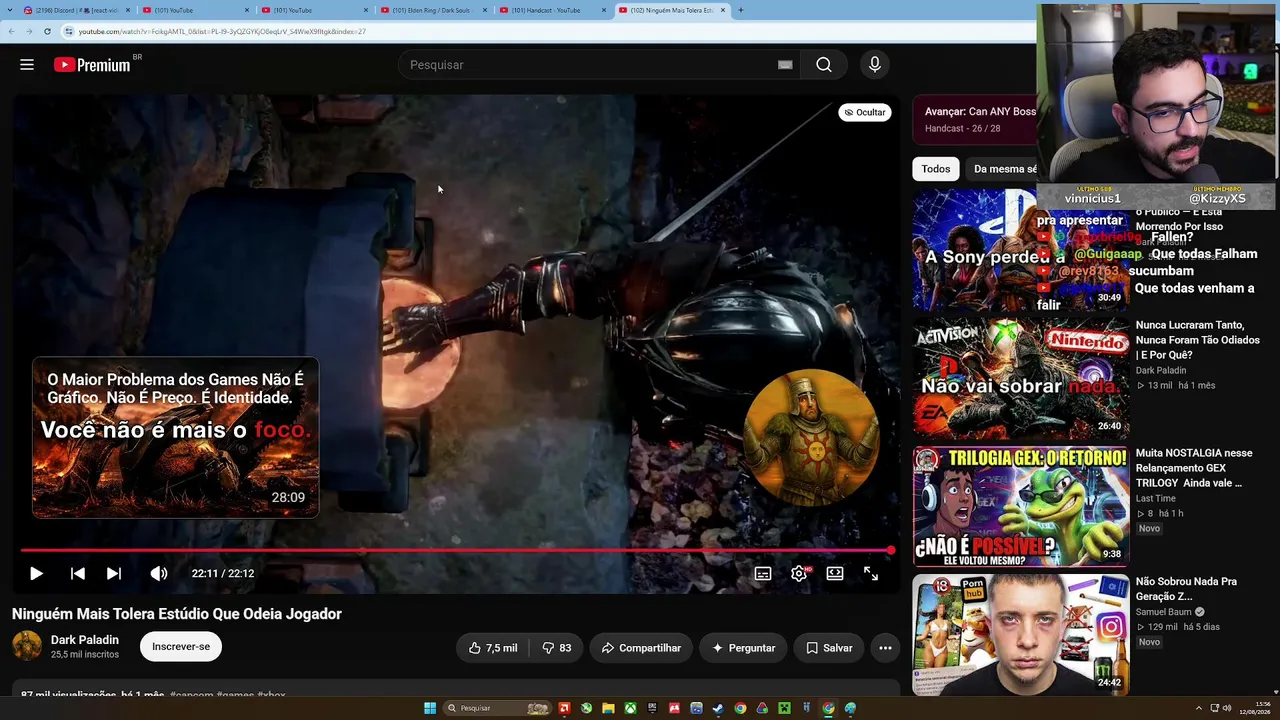
Task: Open the YouTube guide hamburger menu
Action: (27, 65)
